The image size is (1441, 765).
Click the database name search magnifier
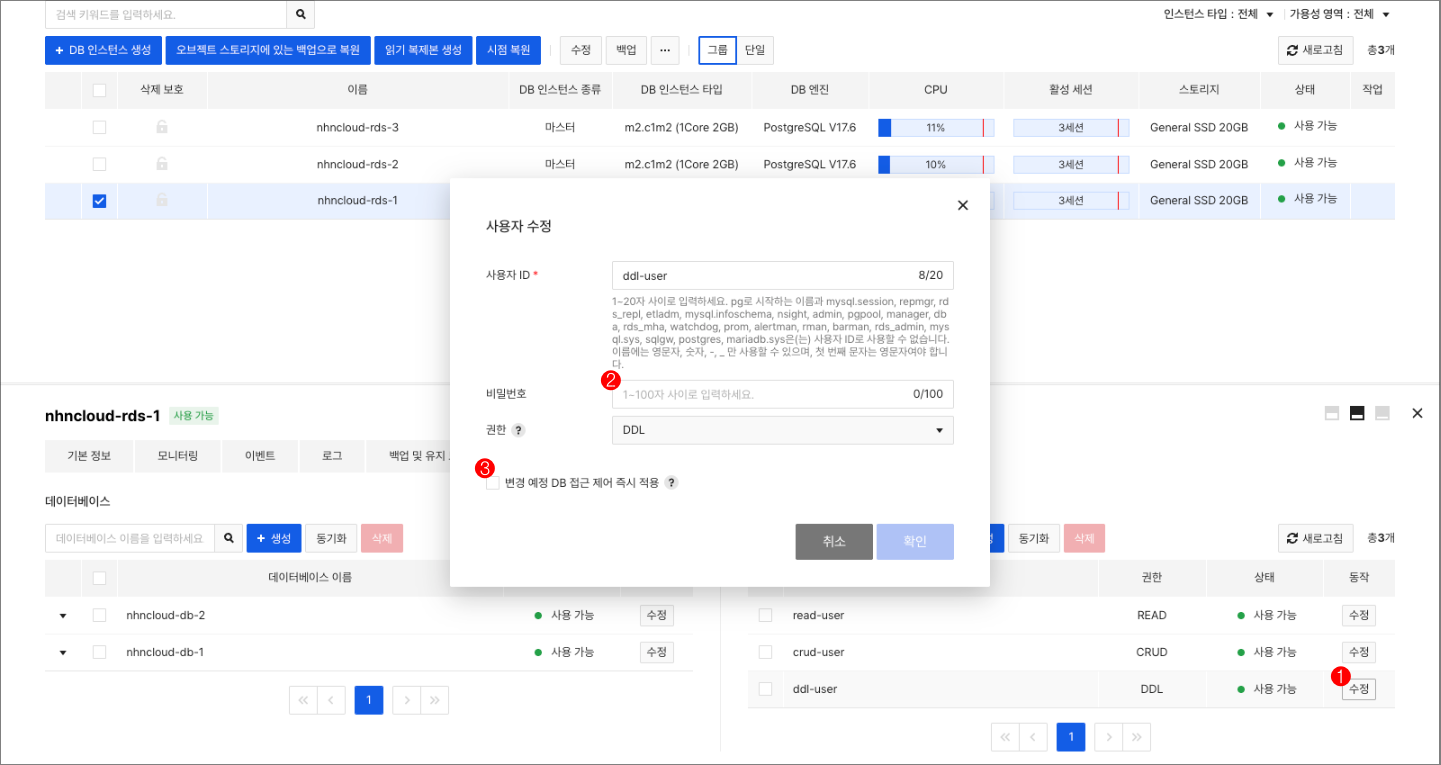tap(229, 537)
